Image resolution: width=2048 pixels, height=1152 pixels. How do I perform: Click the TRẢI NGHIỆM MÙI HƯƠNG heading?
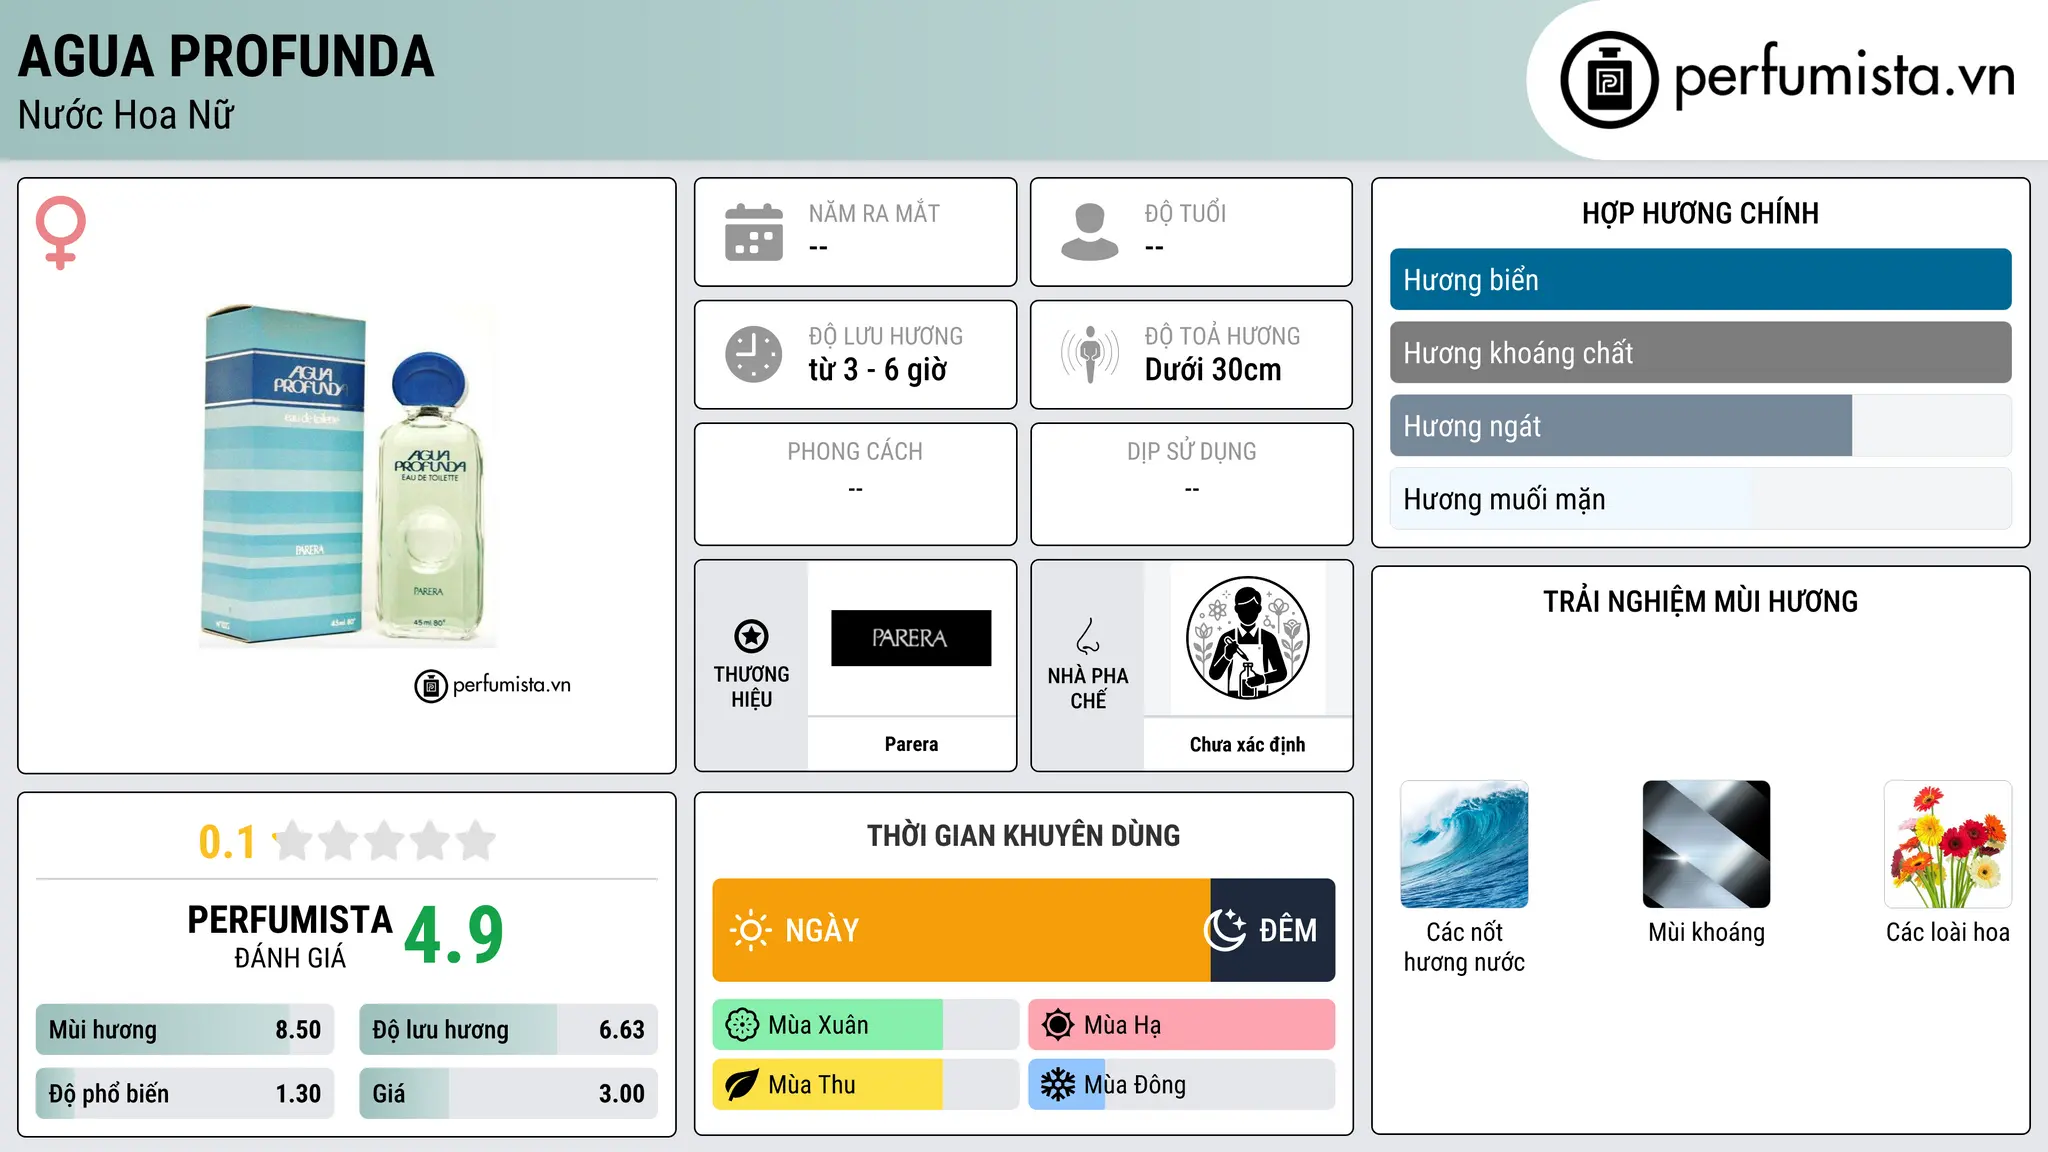click(x=1700, y=601)
